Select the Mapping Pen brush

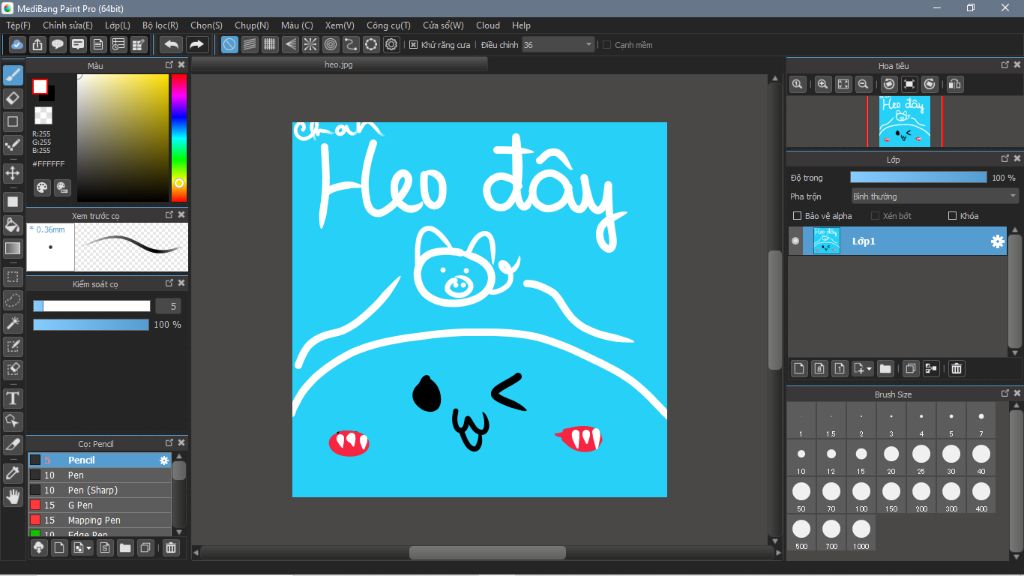click(100, 520)
